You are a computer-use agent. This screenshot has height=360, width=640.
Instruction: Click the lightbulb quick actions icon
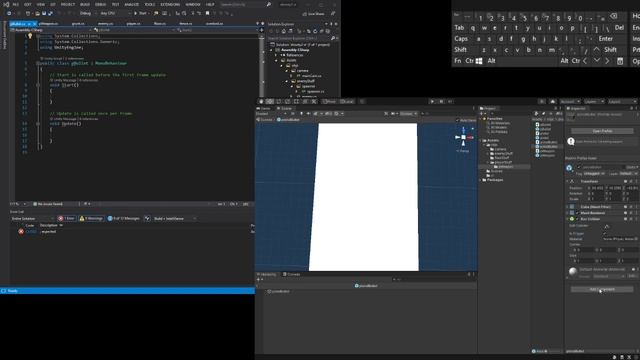coord(30,36)
